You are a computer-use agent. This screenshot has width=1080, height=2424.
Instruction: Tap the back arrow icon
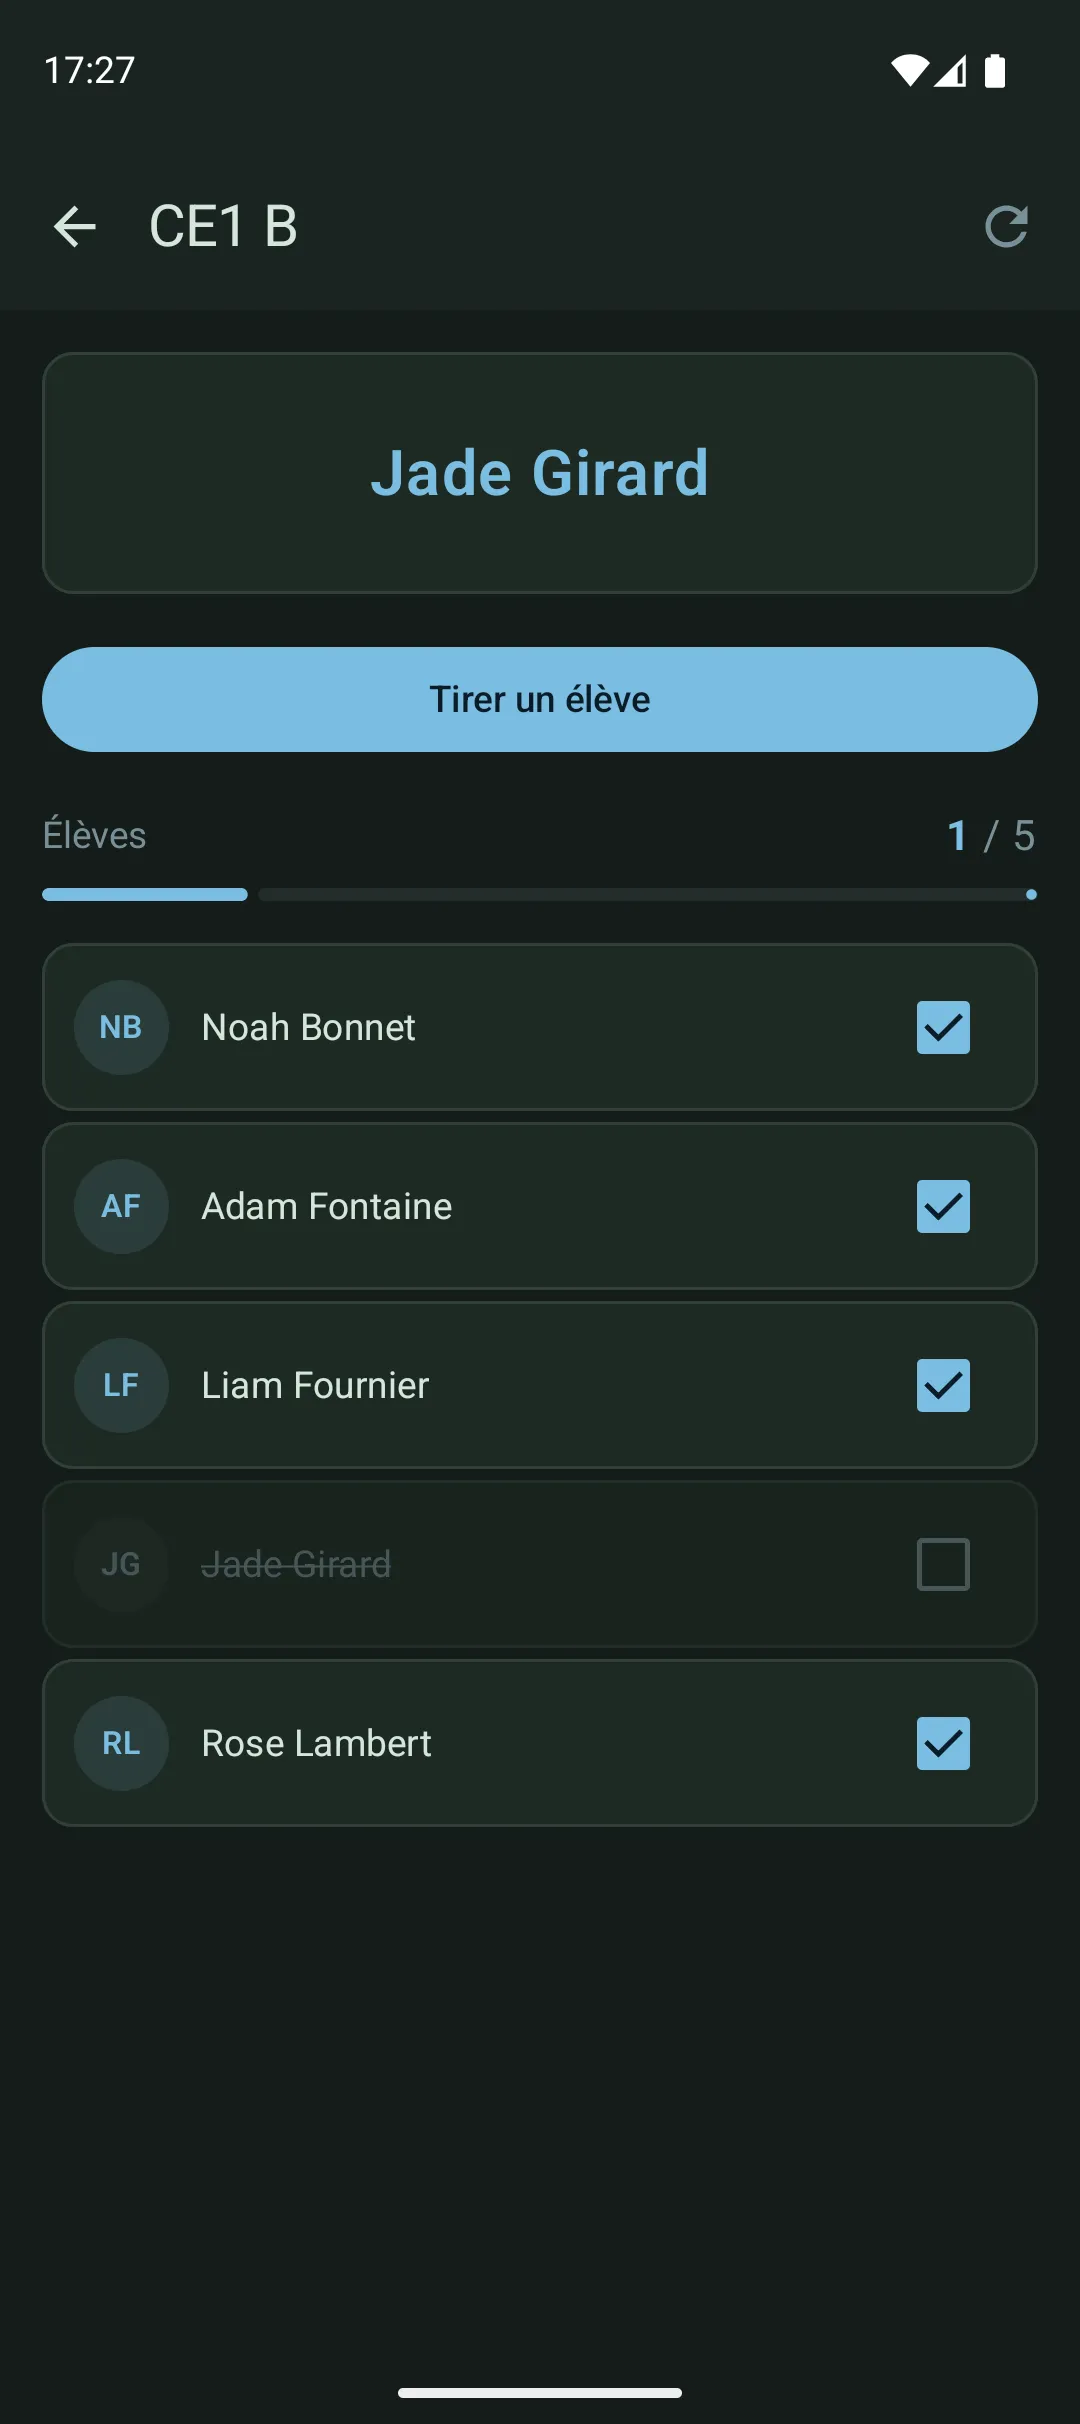[x=75, y=227]
